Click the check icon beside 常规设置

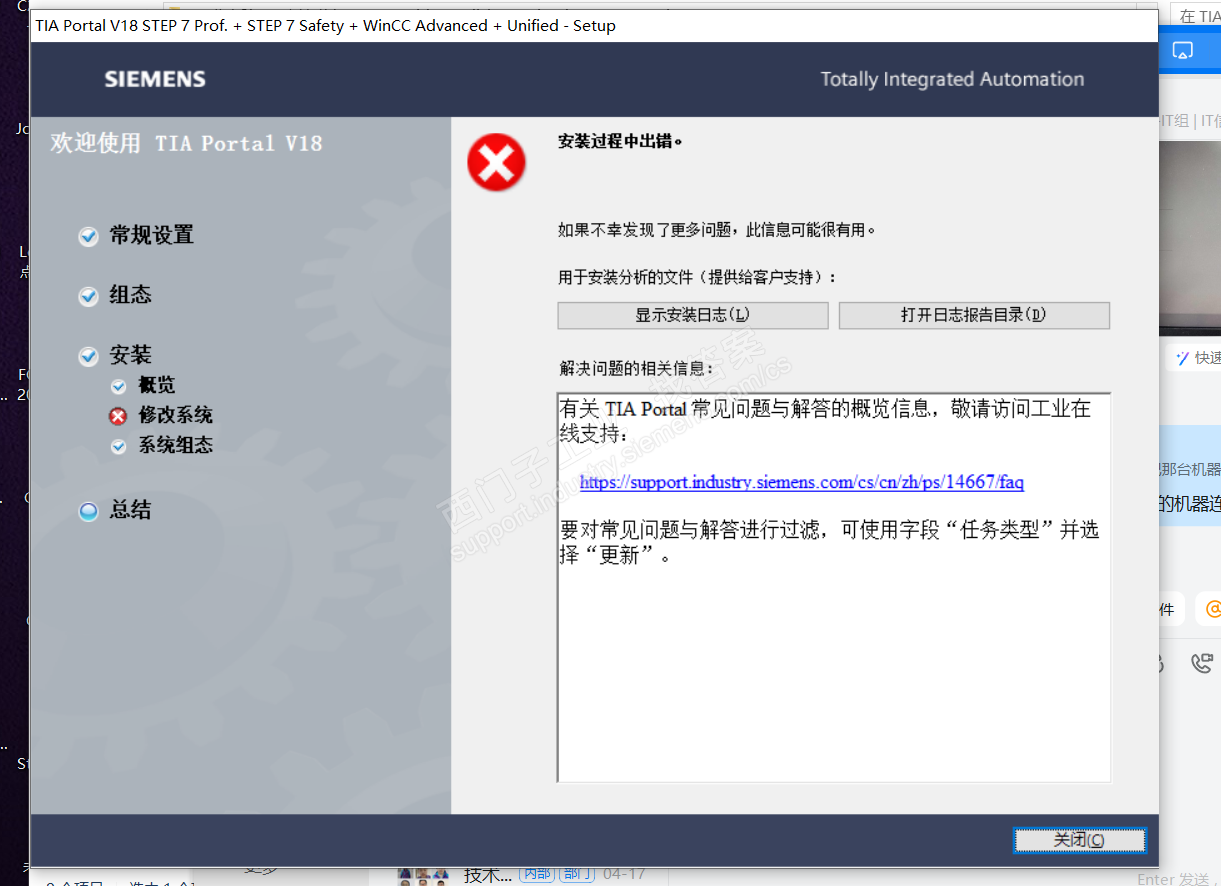point(89,236)
